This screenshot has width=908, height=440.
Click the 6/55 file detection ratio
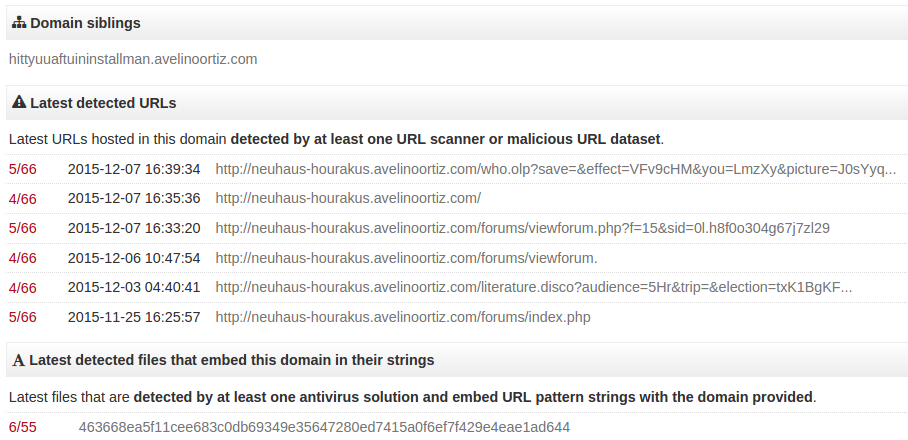pyautogui.click(x=22, y=427)
